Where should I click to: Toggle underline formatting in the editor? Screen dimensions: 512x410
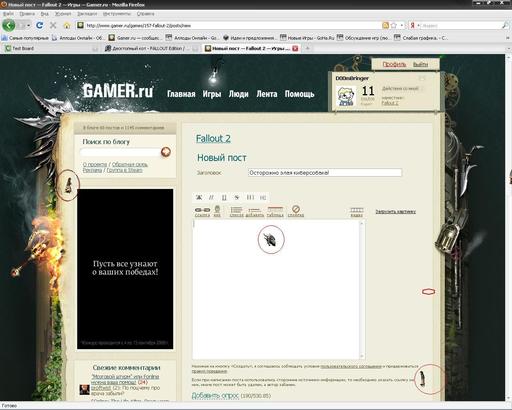pyautogui.click(x=224, y=197)
